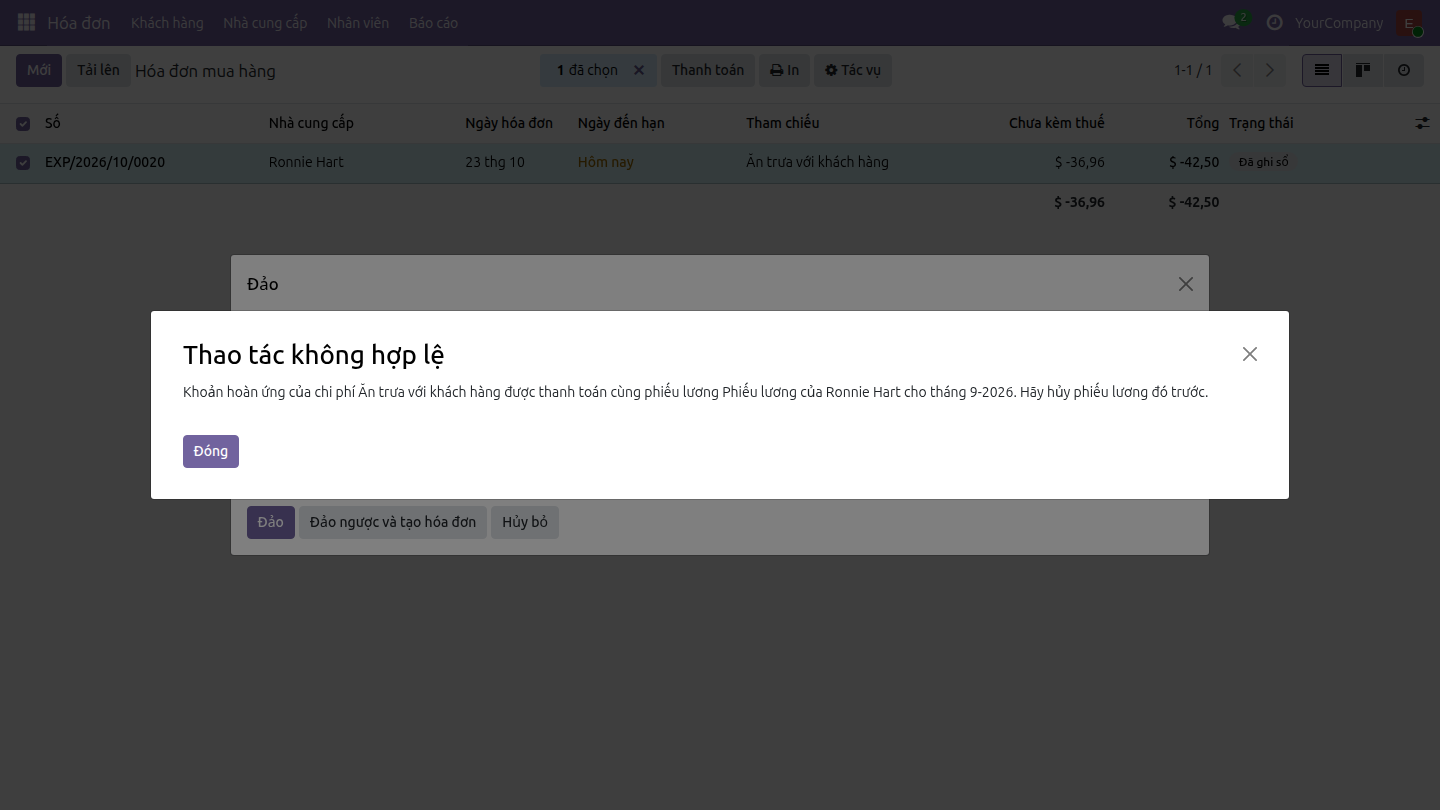
Task: Click the Thanh toán button
Action: coord(708,70)
